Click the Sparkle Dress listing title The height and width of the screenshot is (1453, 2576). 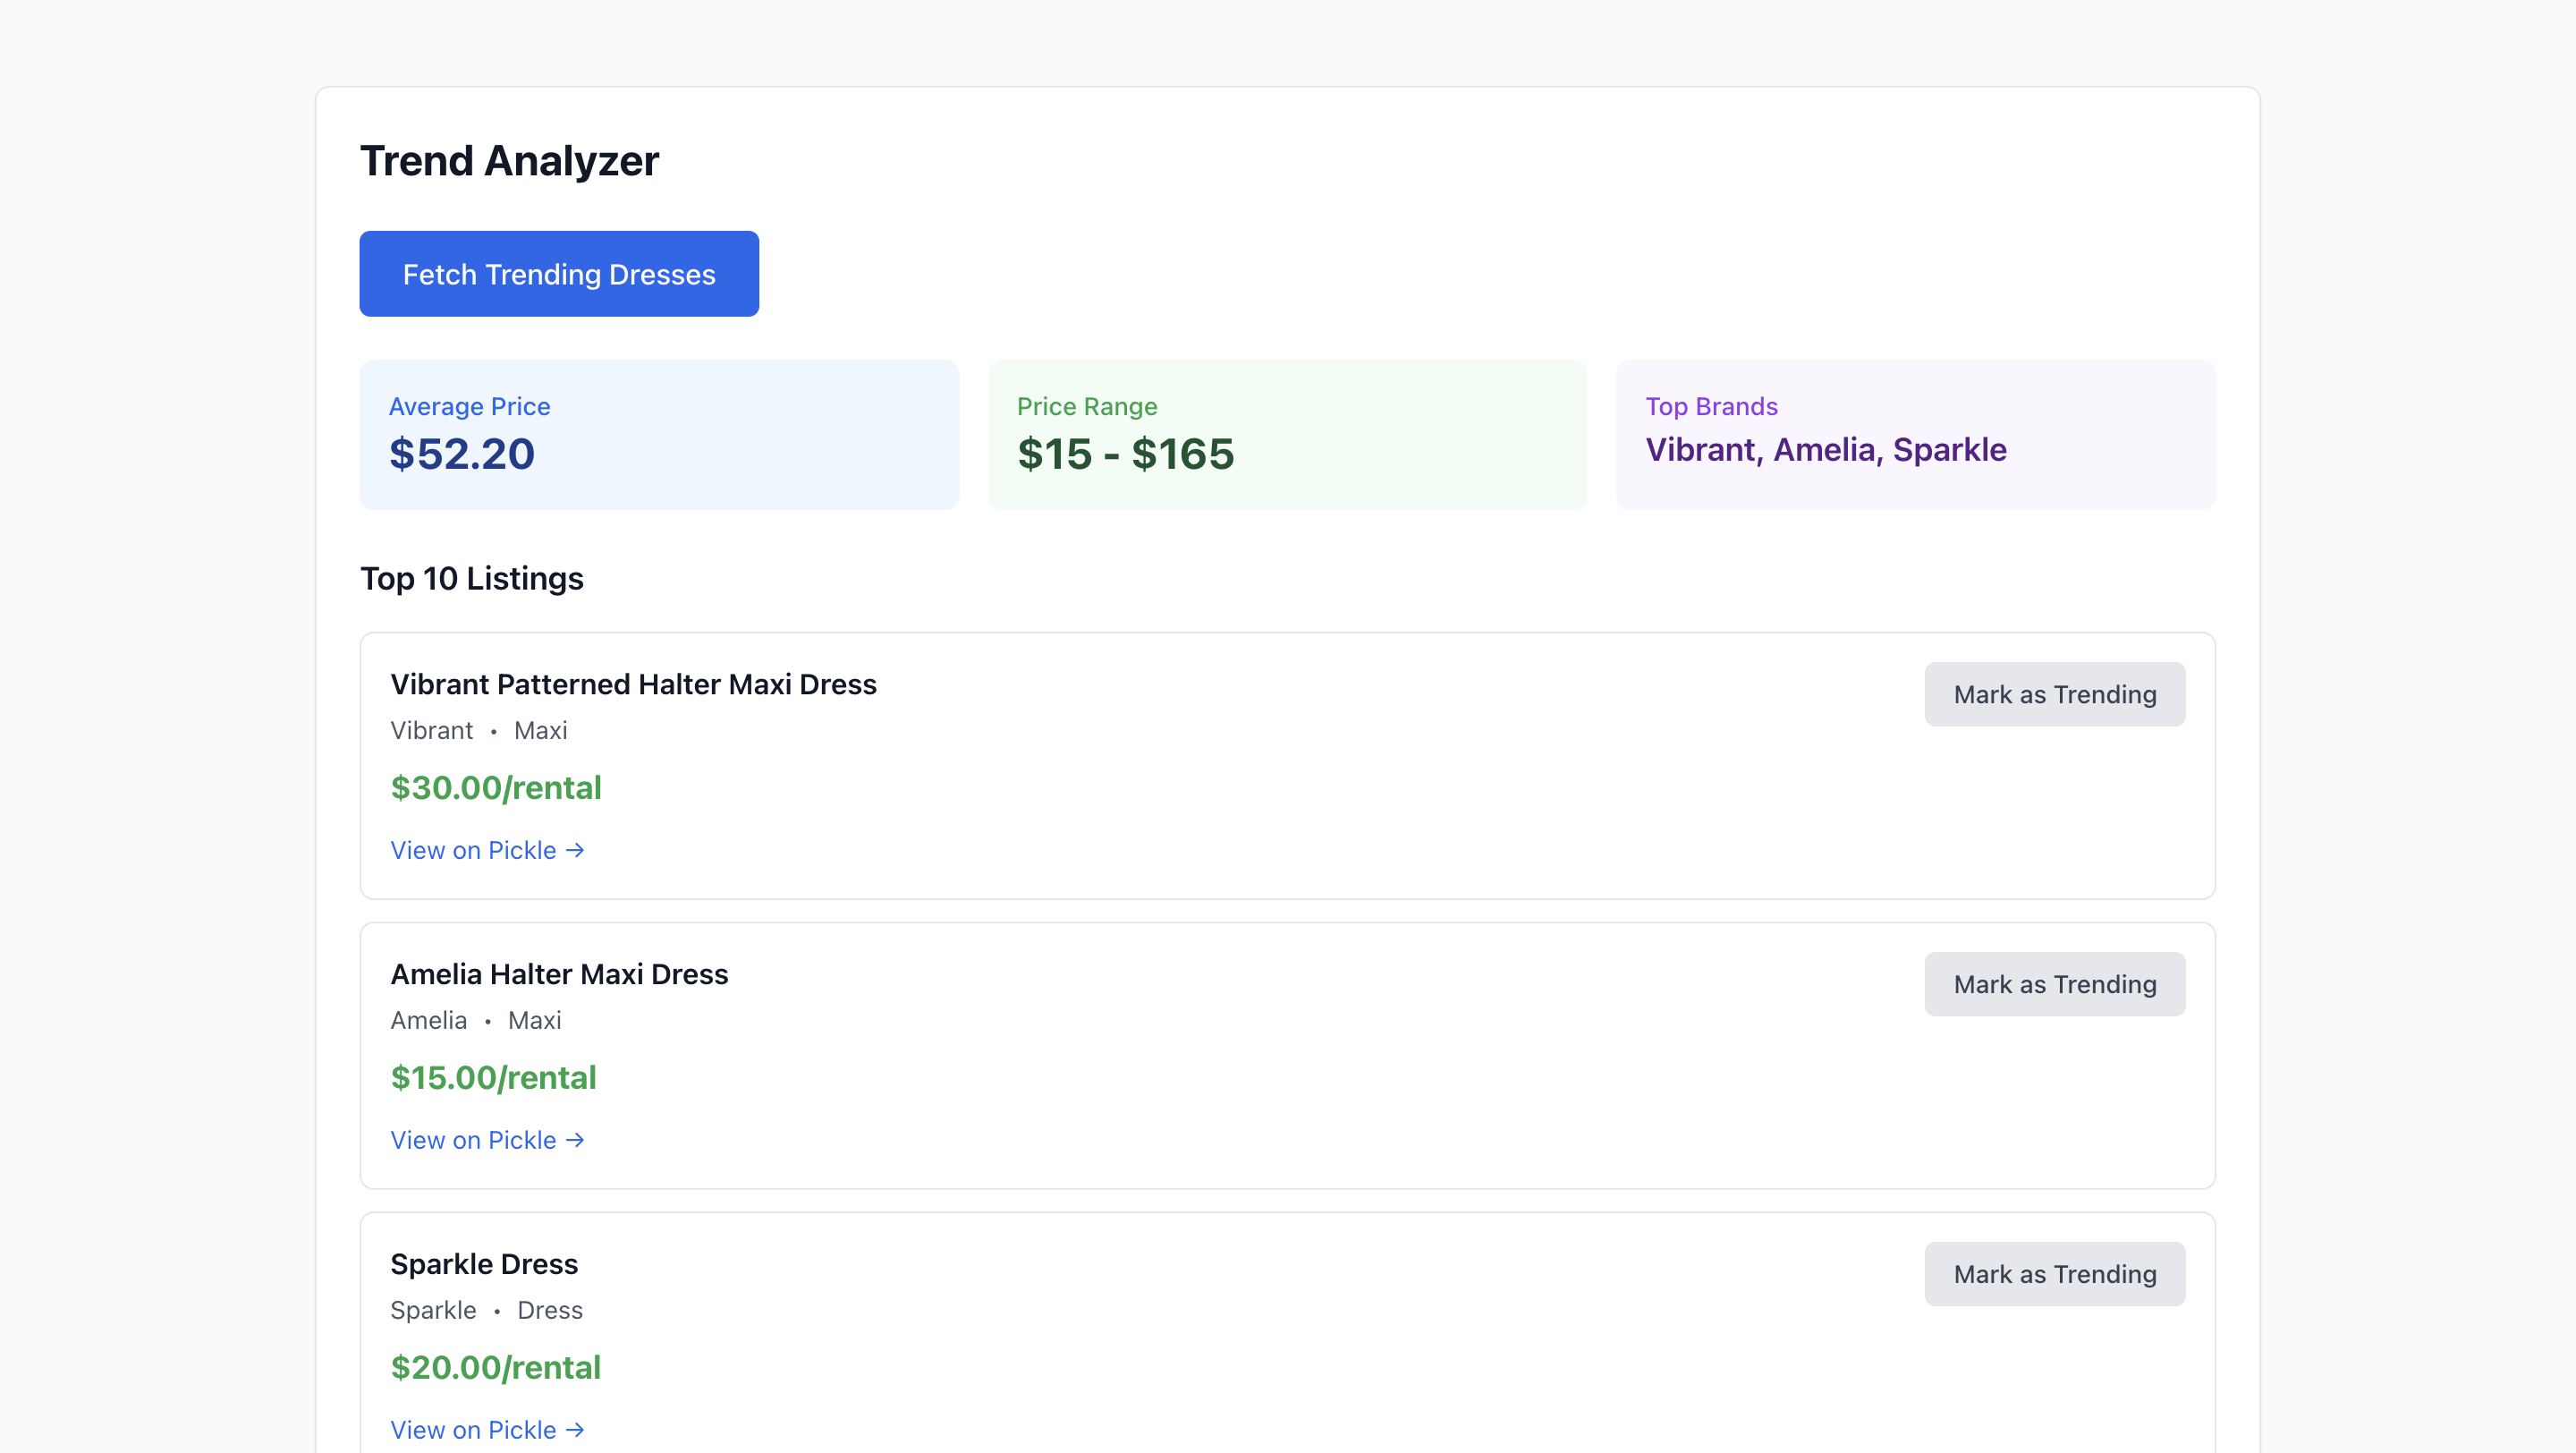point(484,1264)
